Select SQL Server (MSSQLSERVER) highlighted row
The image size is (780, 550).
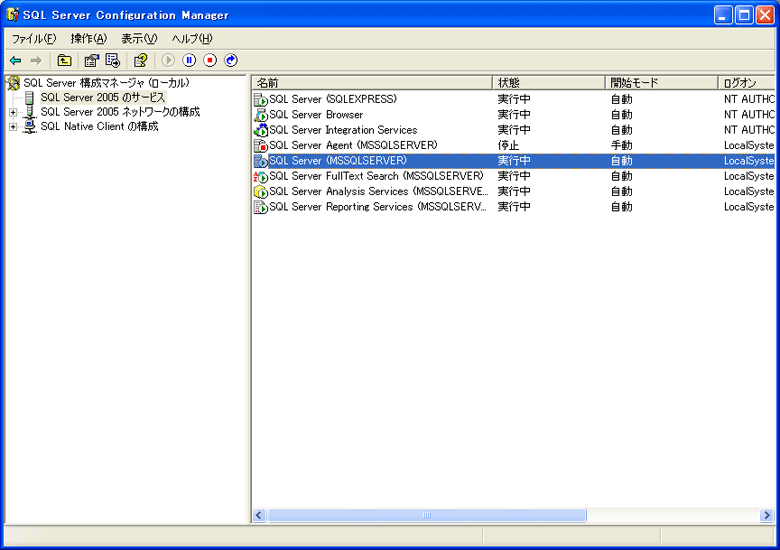tap(514, 161)
